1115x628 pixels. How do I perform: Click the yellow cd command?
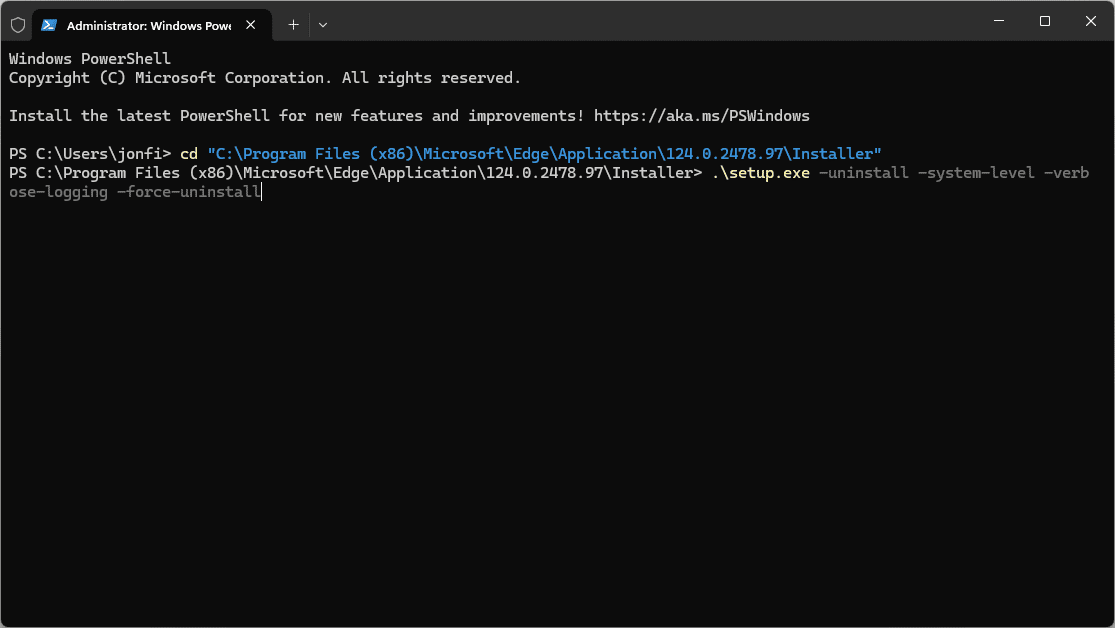[x=188, y=154]
